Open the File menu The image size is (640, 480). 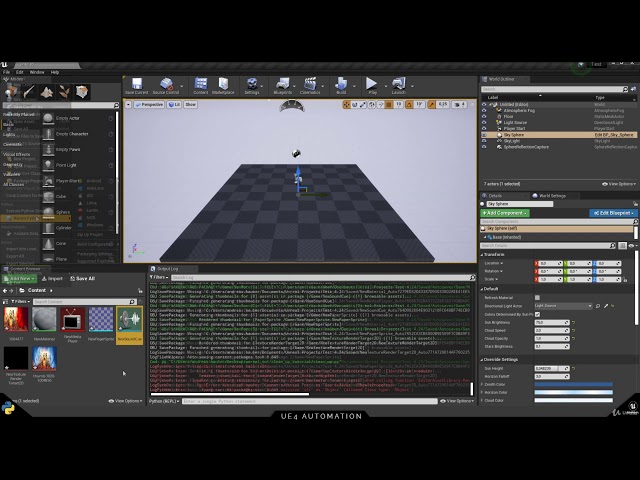pyautogui.click(x=7, y=72)
